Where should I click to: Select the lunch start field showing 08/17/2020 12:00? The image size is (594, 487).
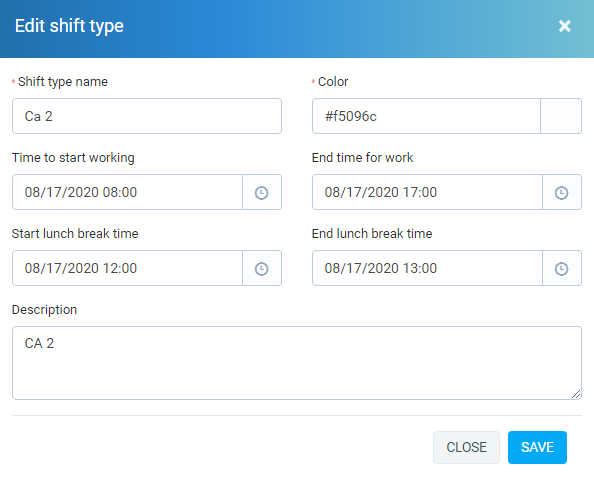(x=127, y=268)
